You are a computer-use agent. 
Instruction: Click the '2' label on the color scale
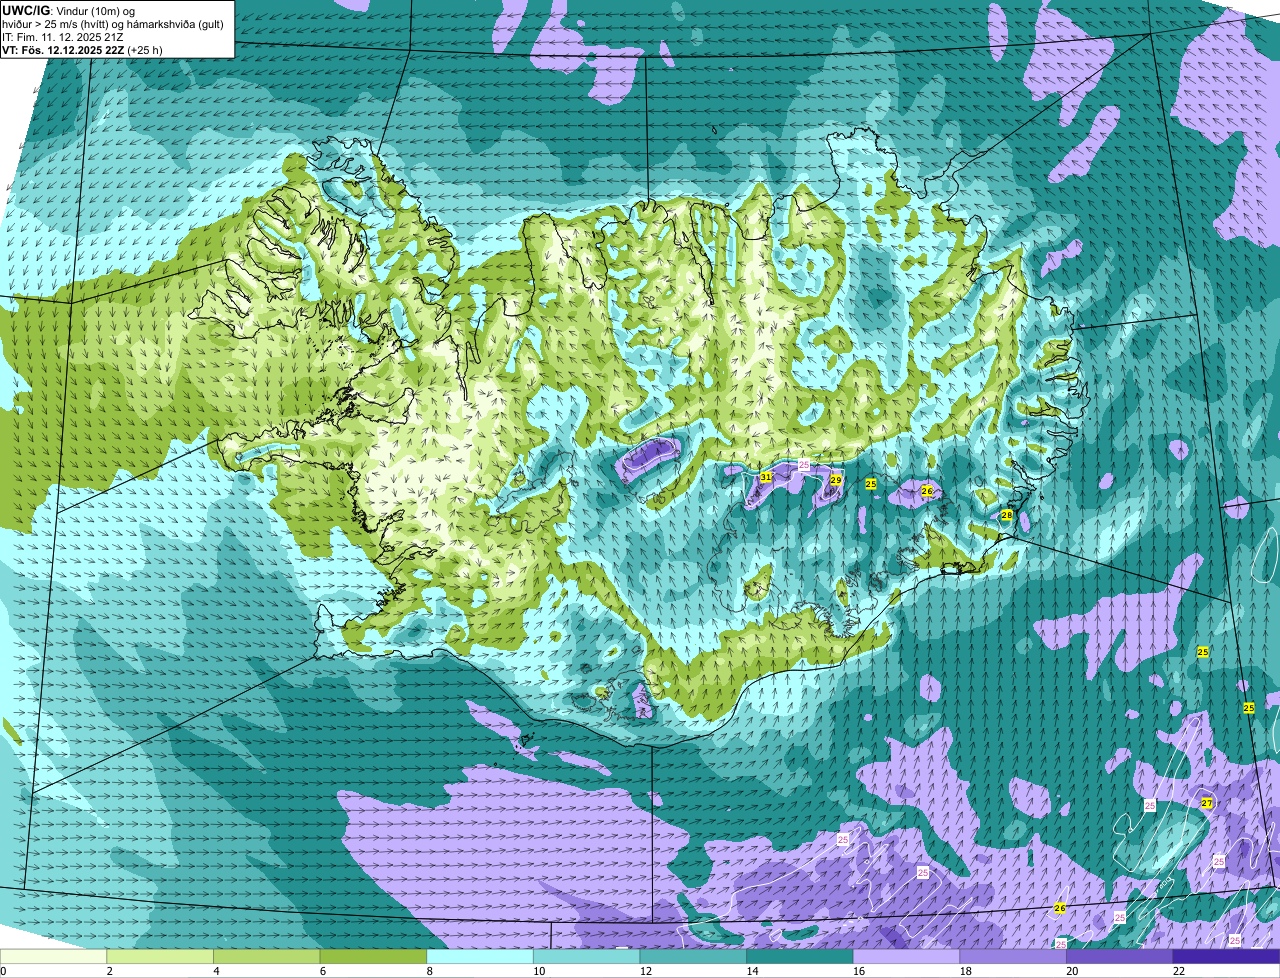click(x=109, y=971)
